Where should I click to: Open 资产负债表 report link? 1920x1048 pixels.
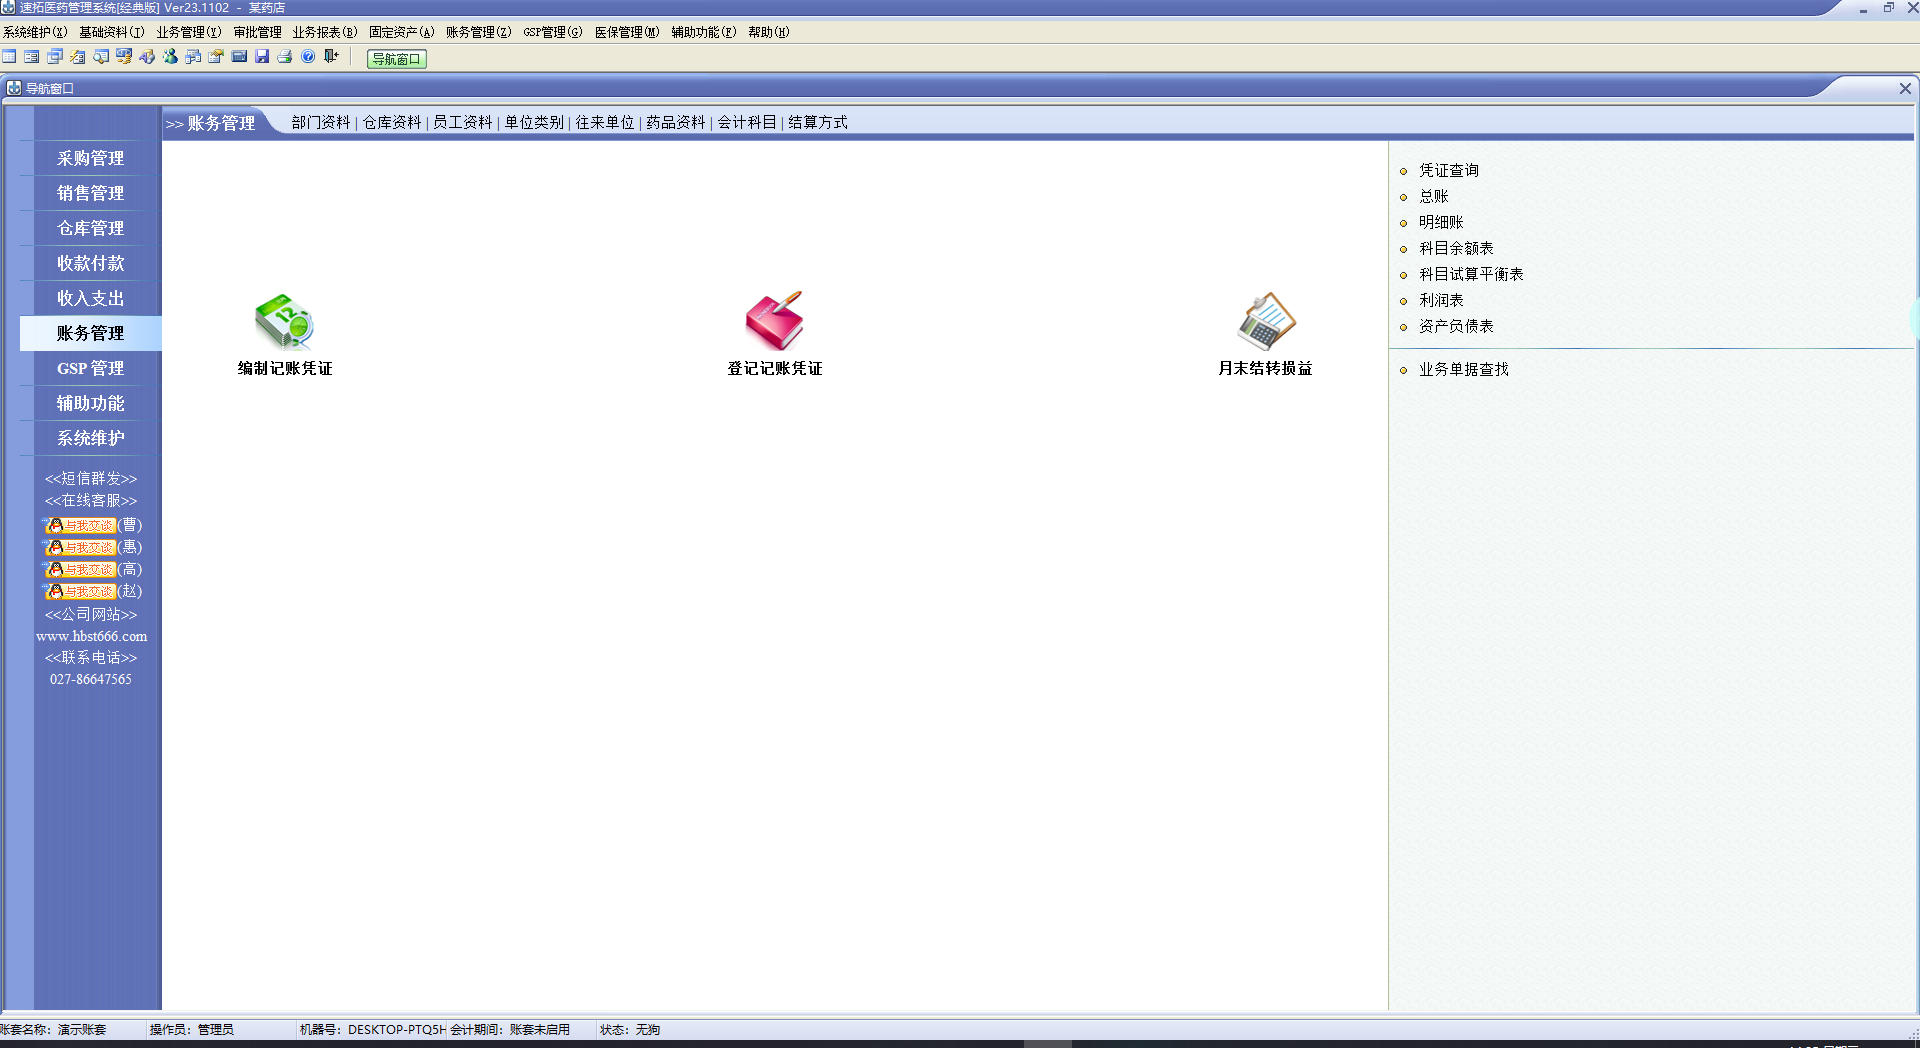(1456, 326)
